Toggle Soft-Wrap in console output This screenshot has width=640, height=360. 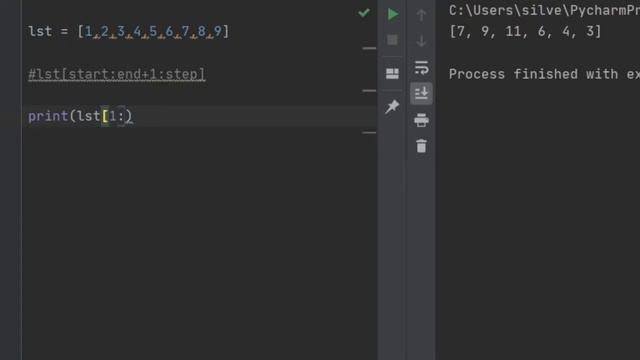pos(421,68)
